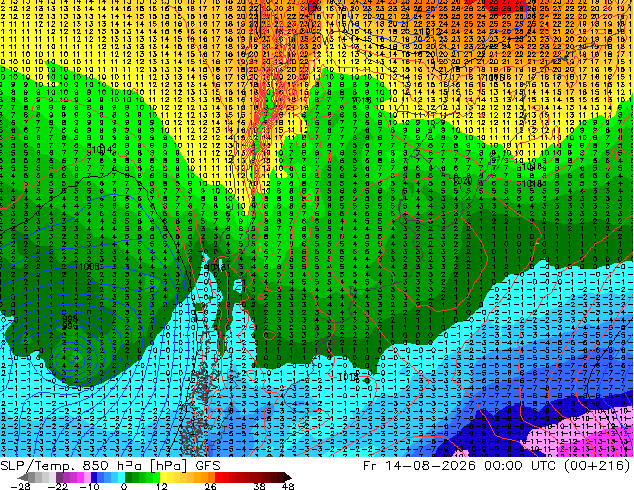Click the '-22' legend value

click(x=57, y=486)
